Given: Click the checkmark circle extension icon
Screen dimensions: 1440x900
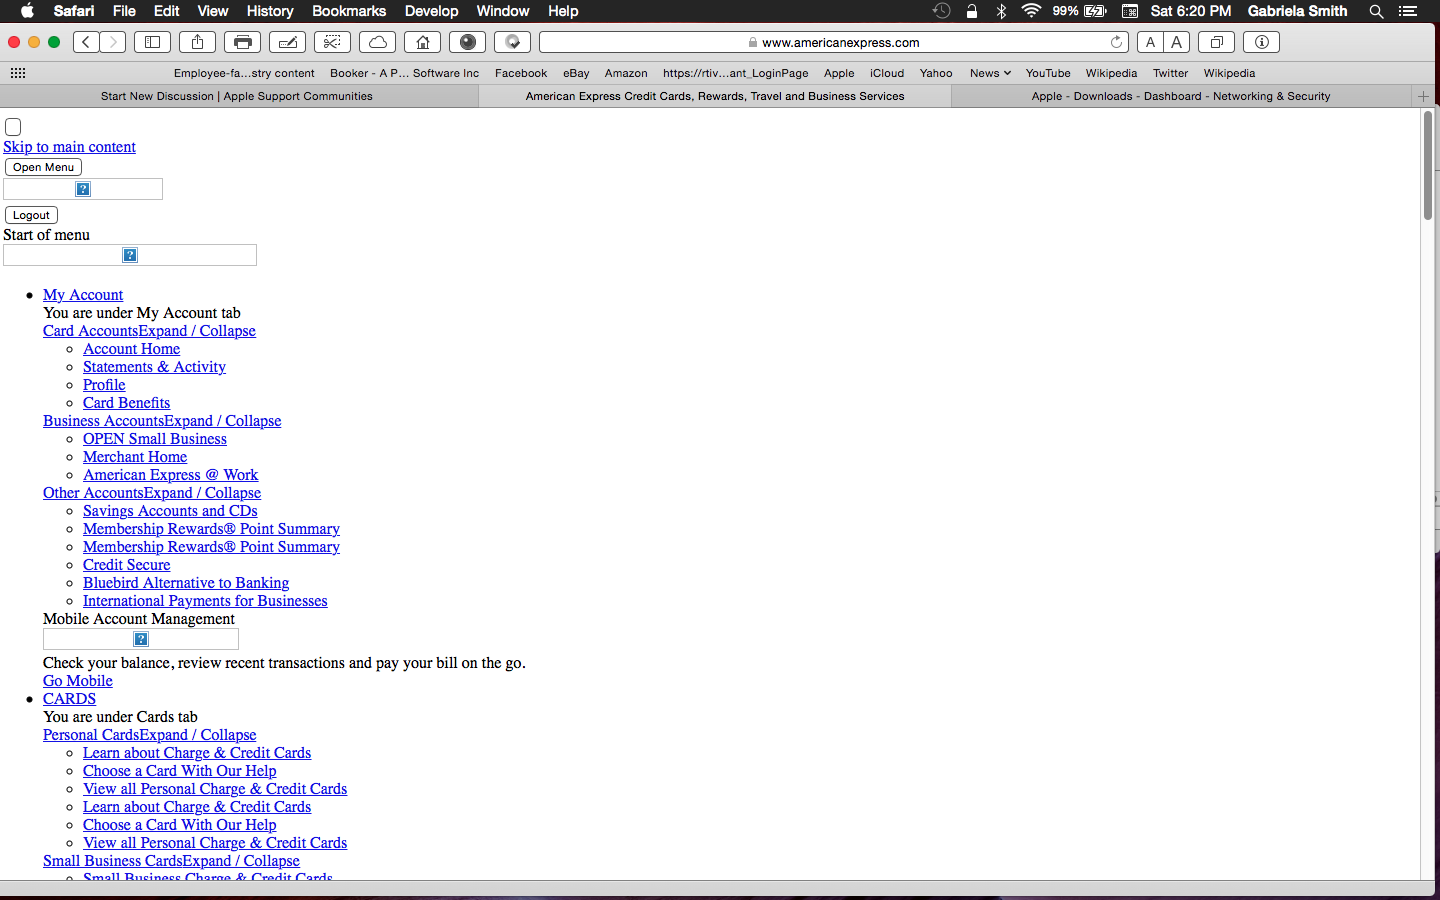Looking at the screenshot, I should tap(513, 42).
